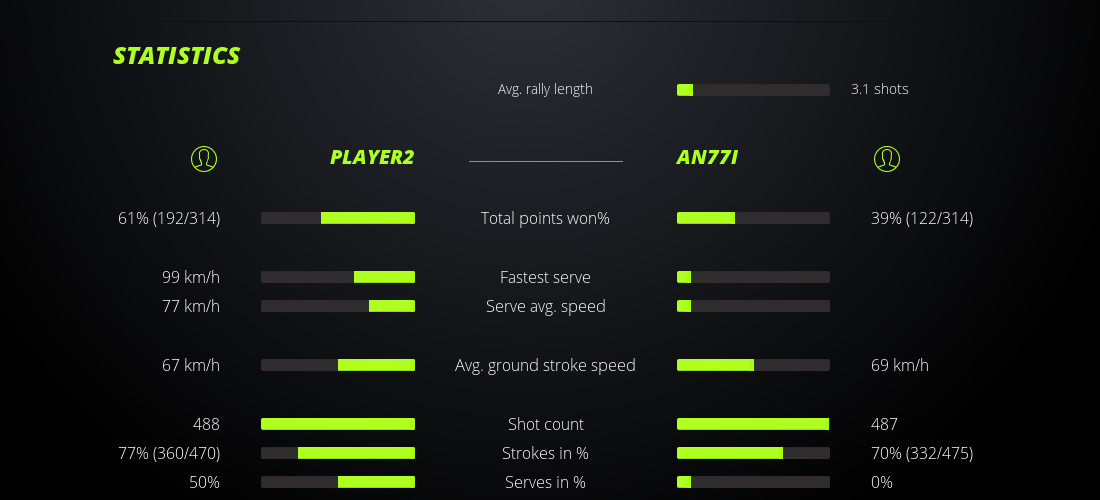Click PLAYER2 Total points won bar
This screenshot has height=500, width=1100.
coord(338,218)
